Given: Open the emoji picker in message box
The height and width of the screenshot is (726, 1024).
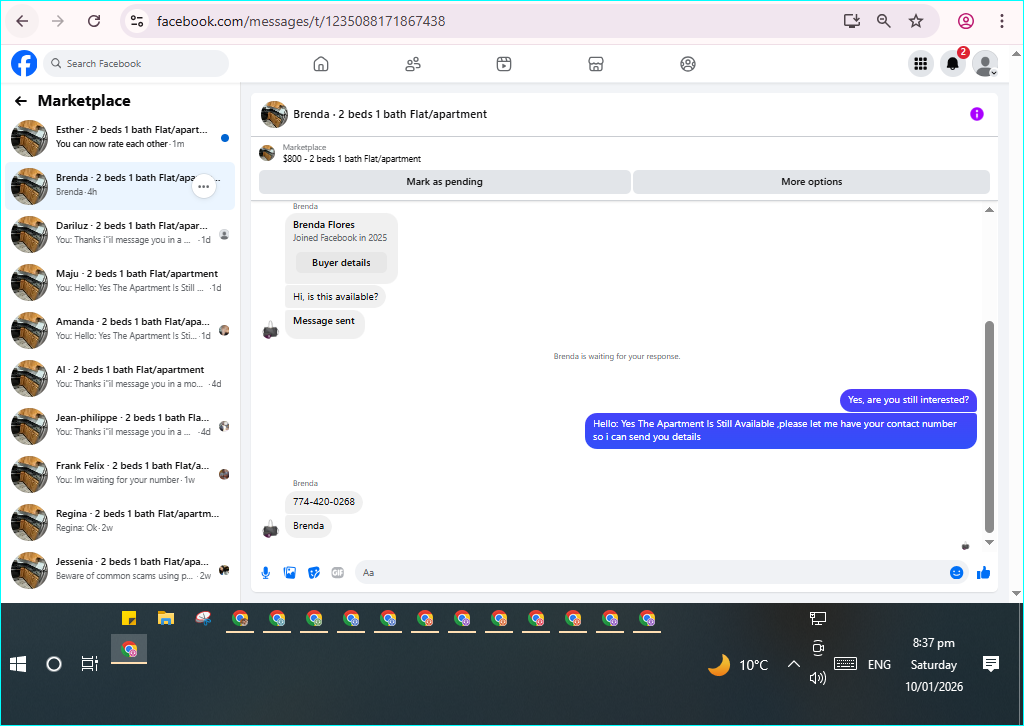Looking at the screenshot, I should [x=956, y=573].
